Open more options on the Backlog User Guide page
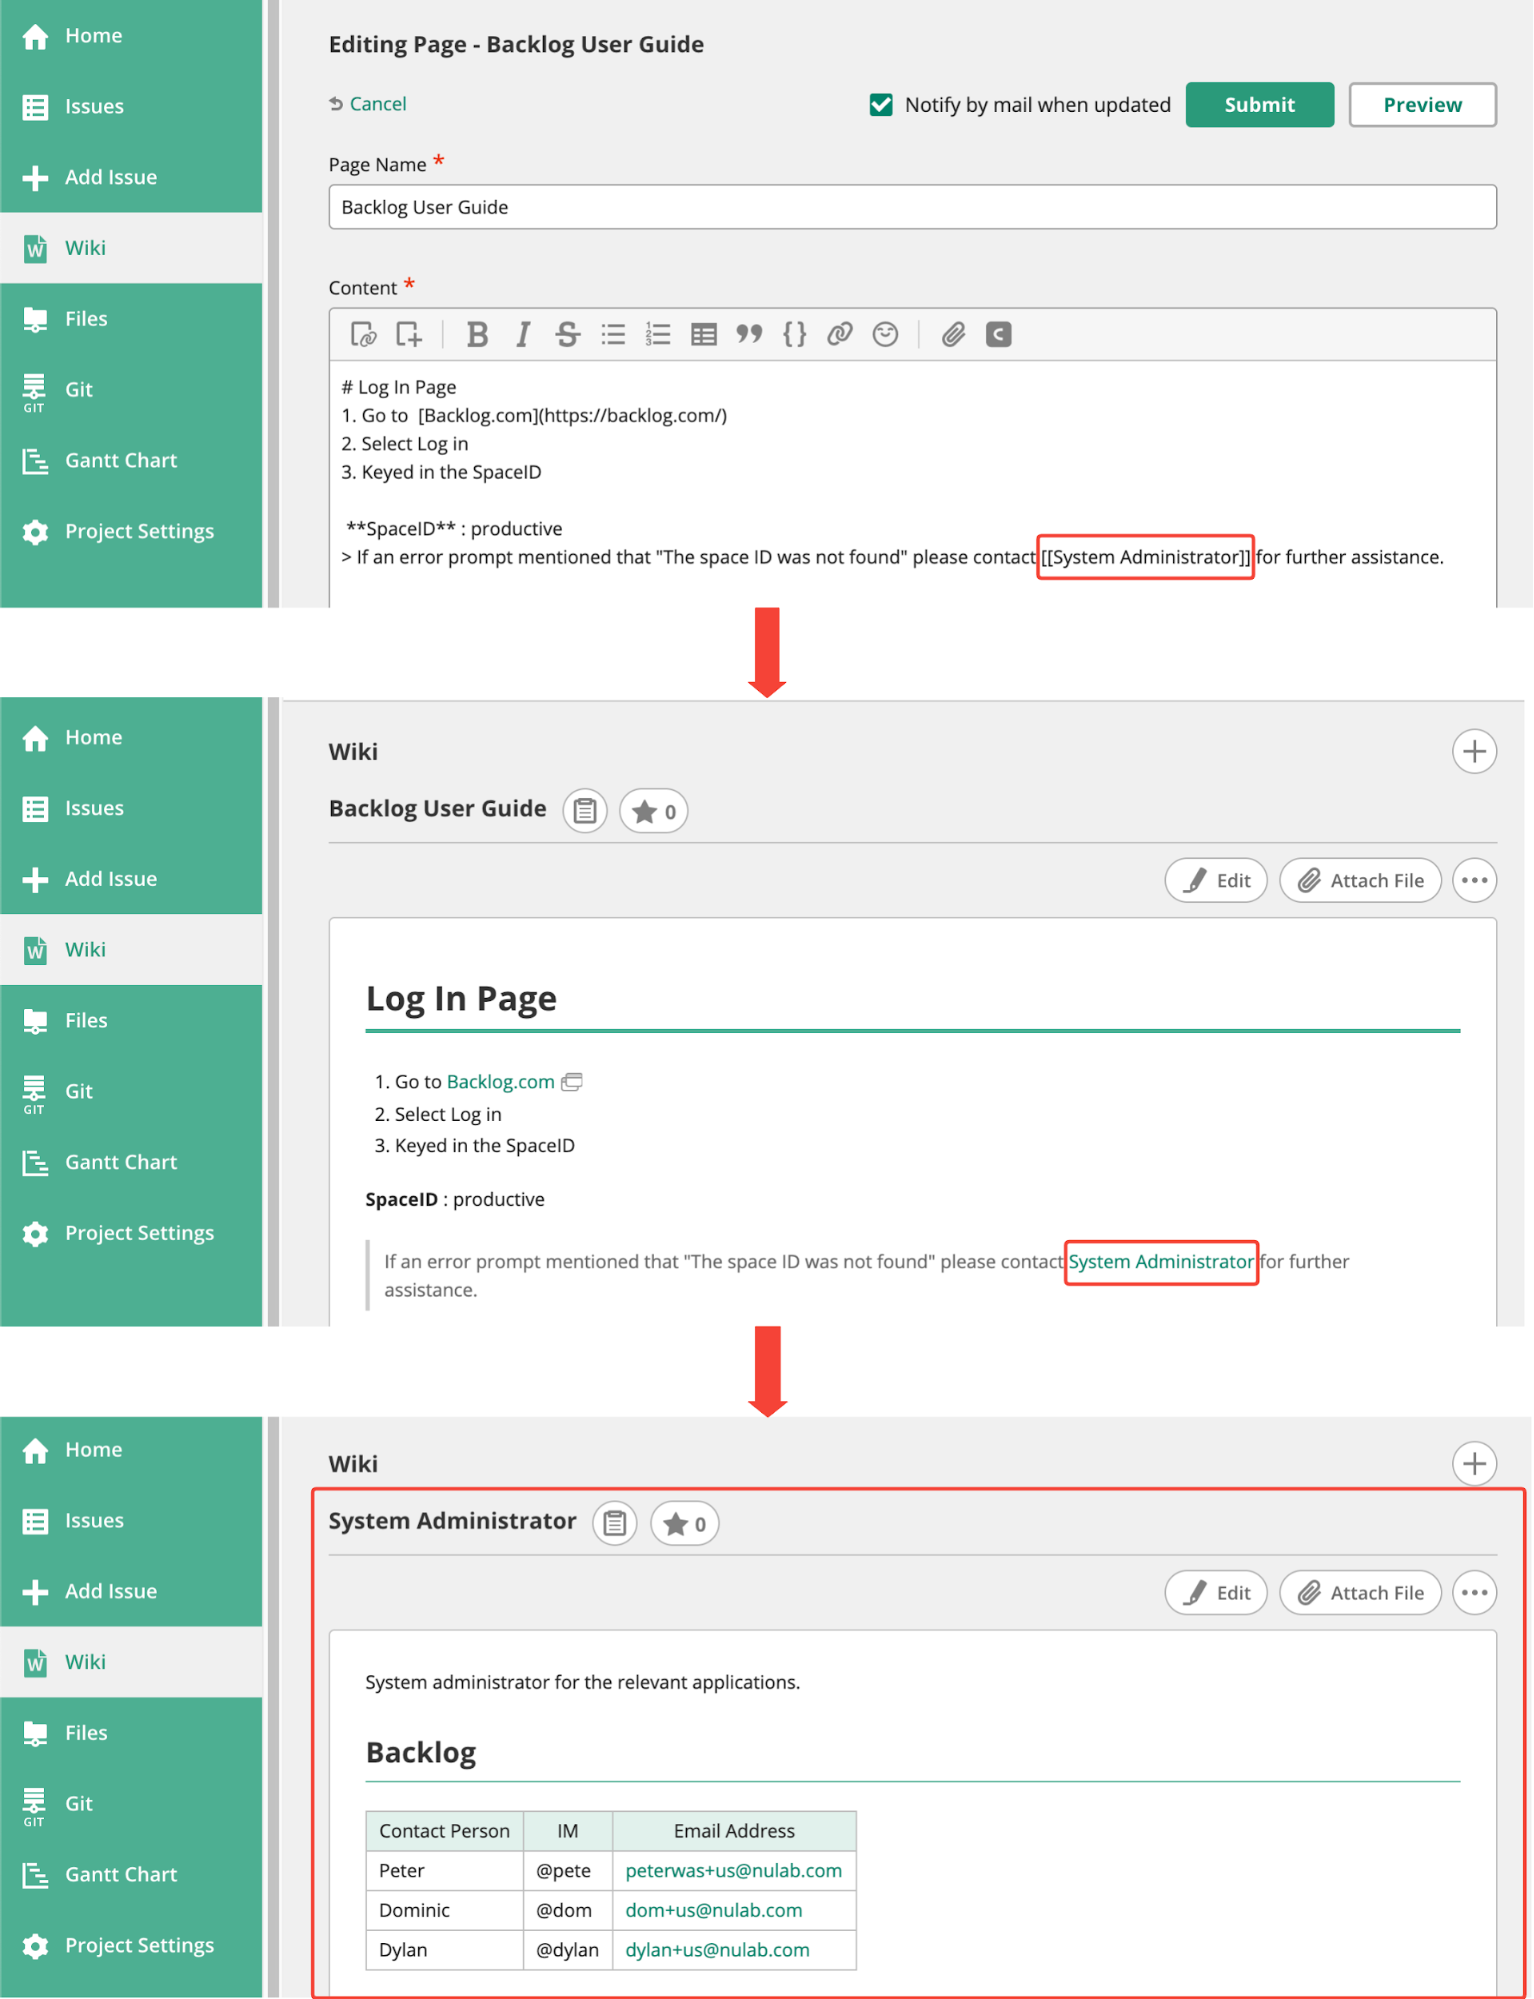 click(1474, 881)
